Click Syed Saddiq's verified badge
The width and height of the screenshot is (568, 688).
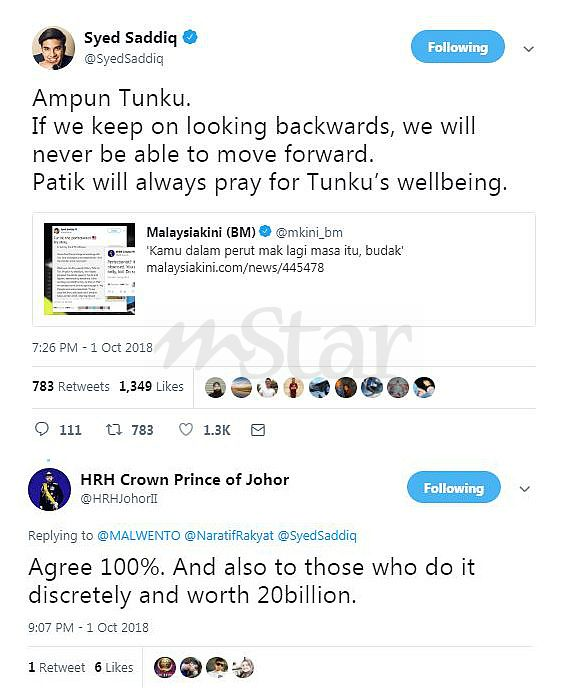click(x=189, y=38)
